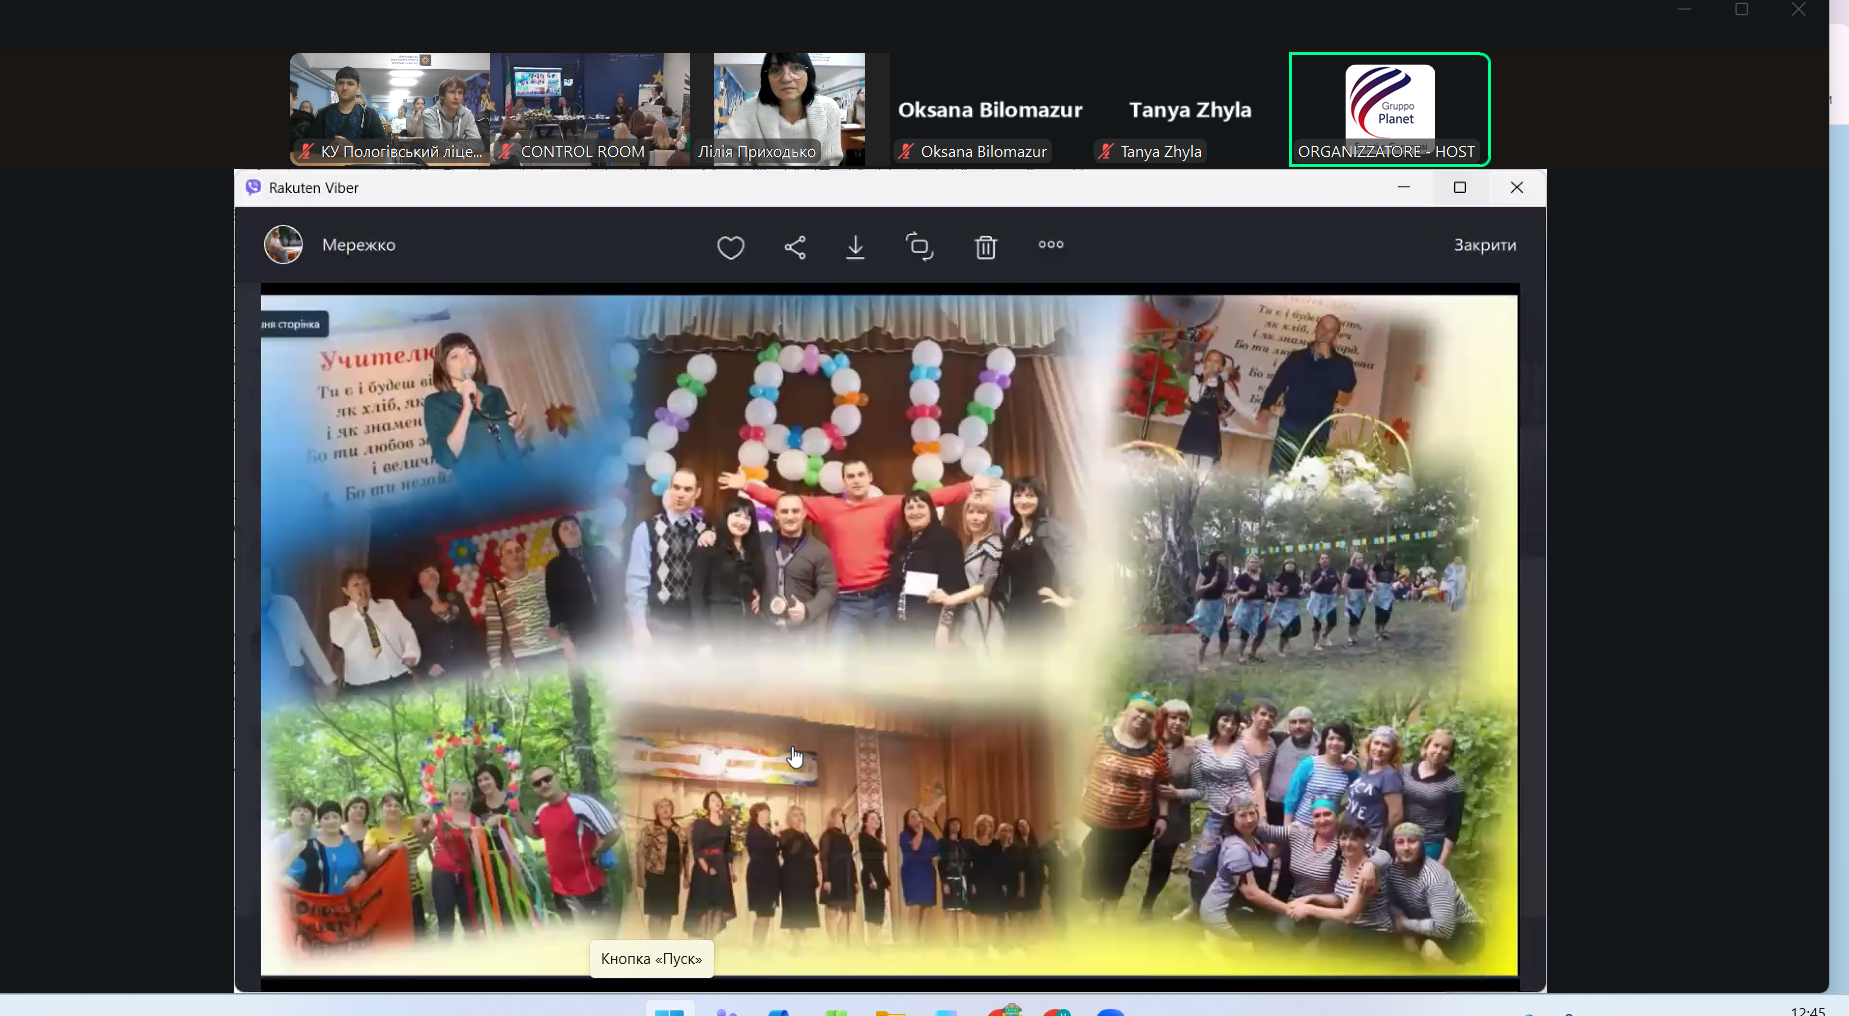This screenshot has width=1849, height=1016.
Task: Like the photo with the heart icon
Action: click(730, 247)
